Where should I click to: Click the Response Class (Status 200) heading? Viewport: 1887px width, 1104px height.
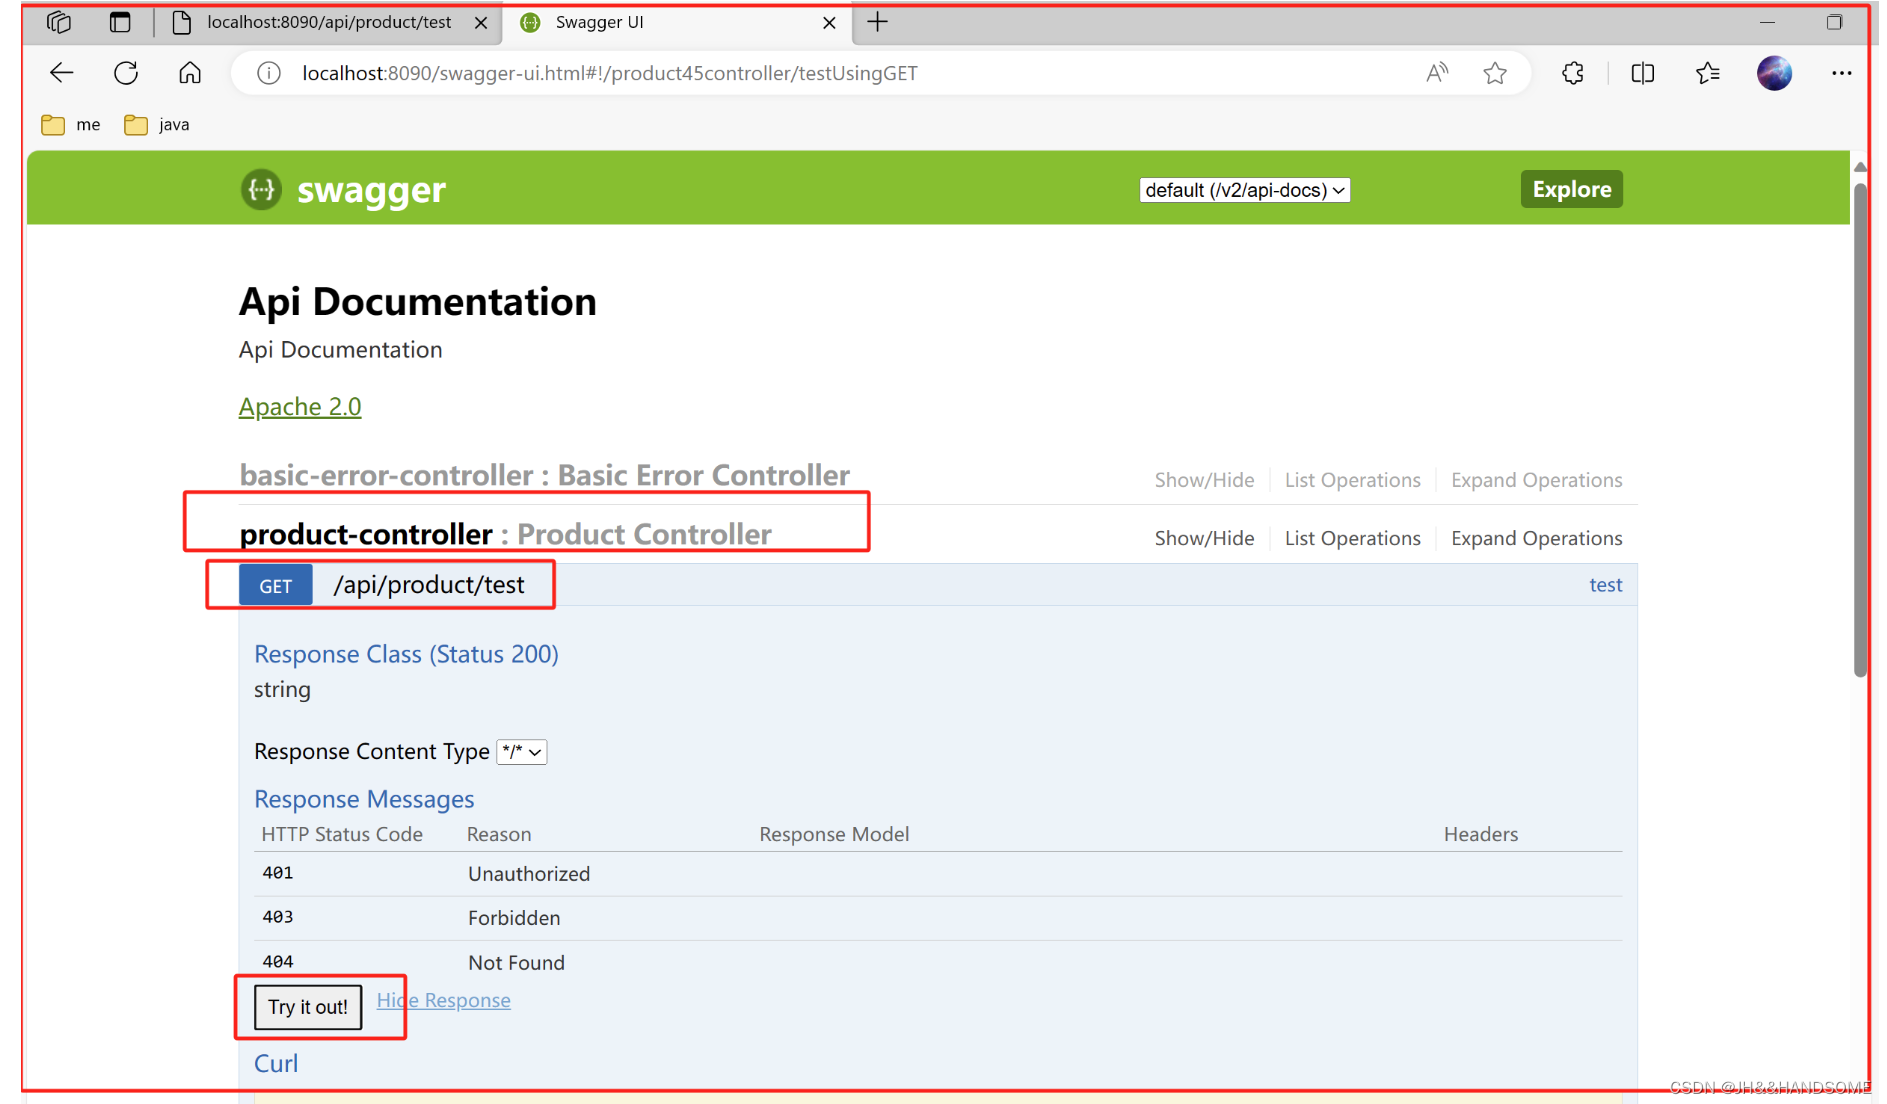coord(406,654)
